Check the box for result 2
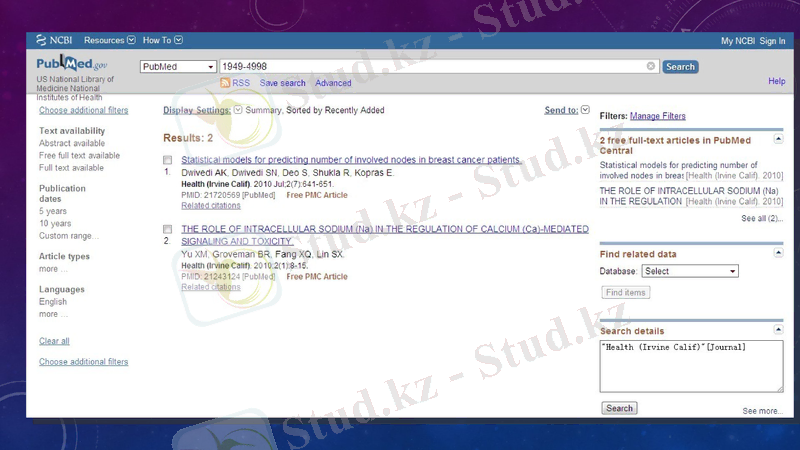The width and height of the screenshot is (800, 450). [168, 229]
